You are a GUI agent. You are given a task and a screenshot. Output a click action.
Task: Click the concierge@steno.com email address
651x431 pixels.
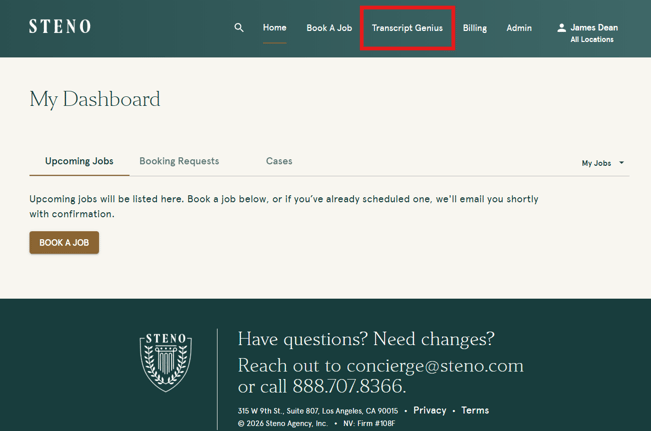[x=435, y=365]
